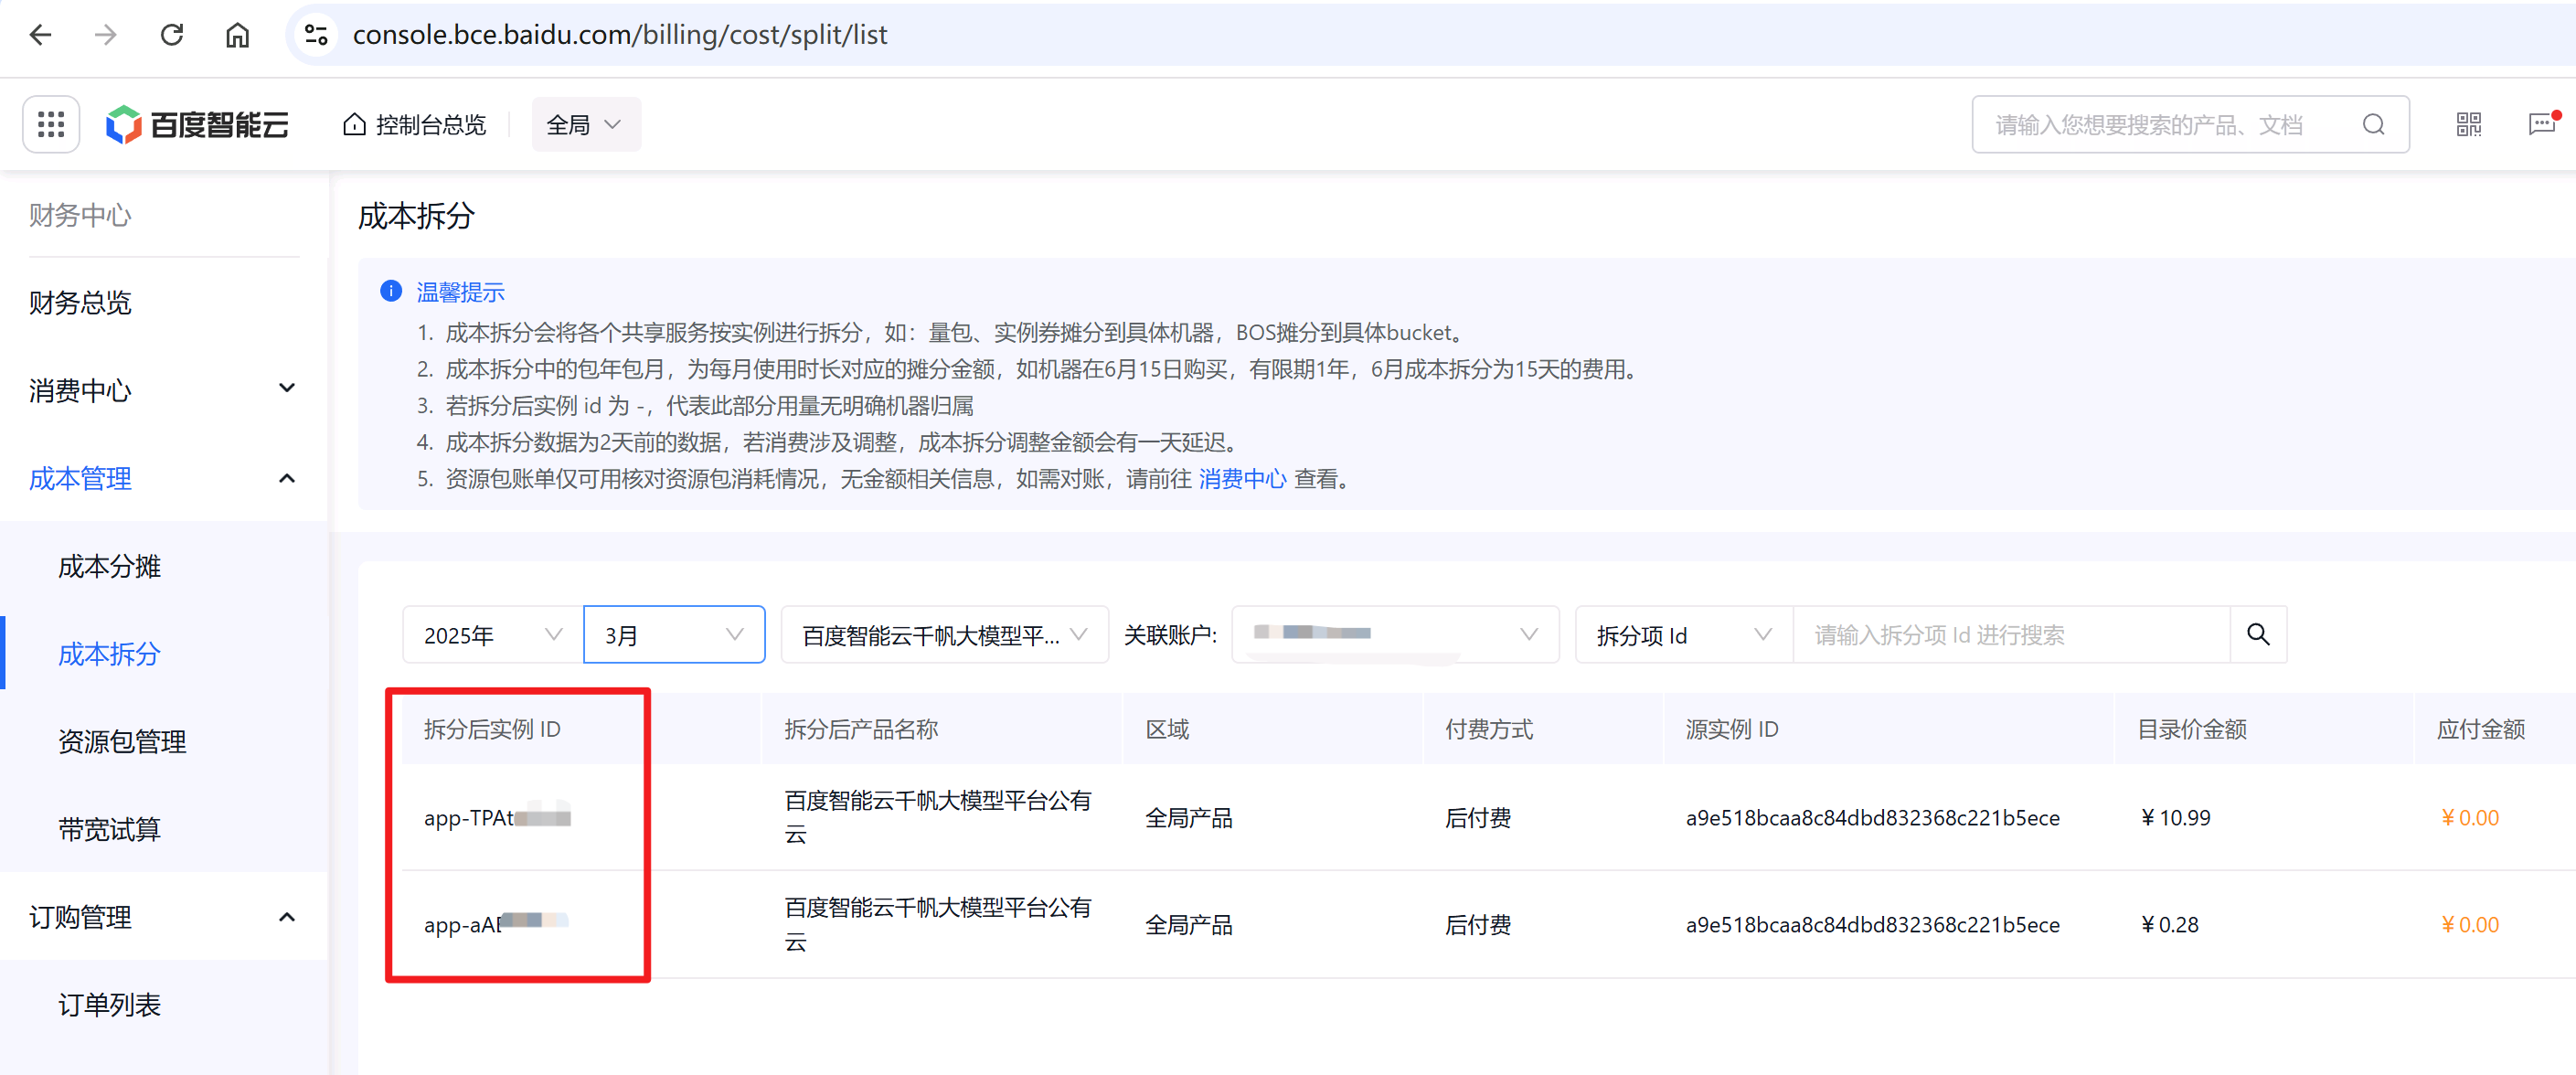Click the 目录价金额 column header
Screen dimensions: 2576x1075
(x=2192, y=729)
